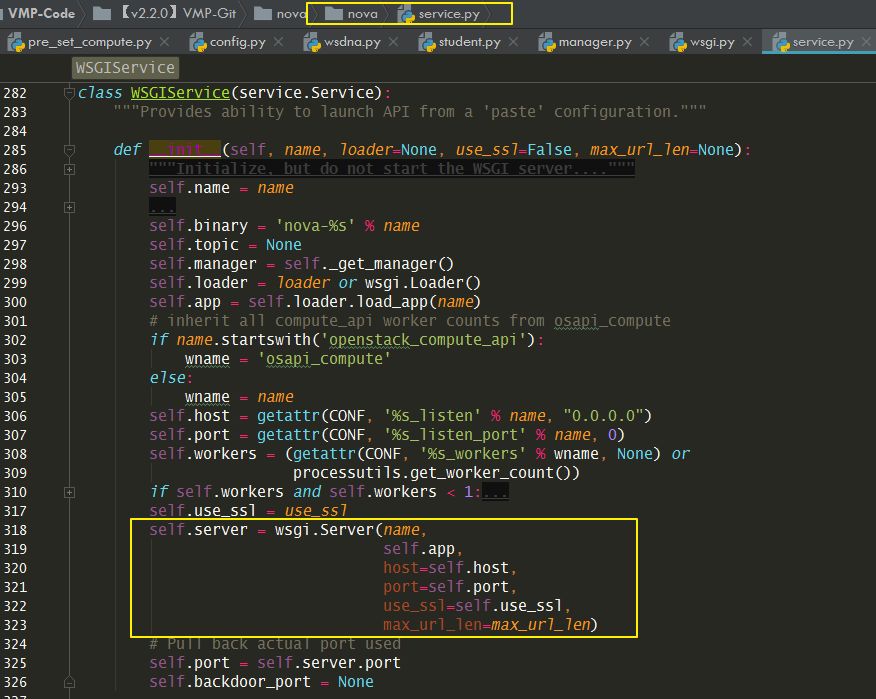
Task: Click the gutter fold marker at line 326
Action: 68,682
